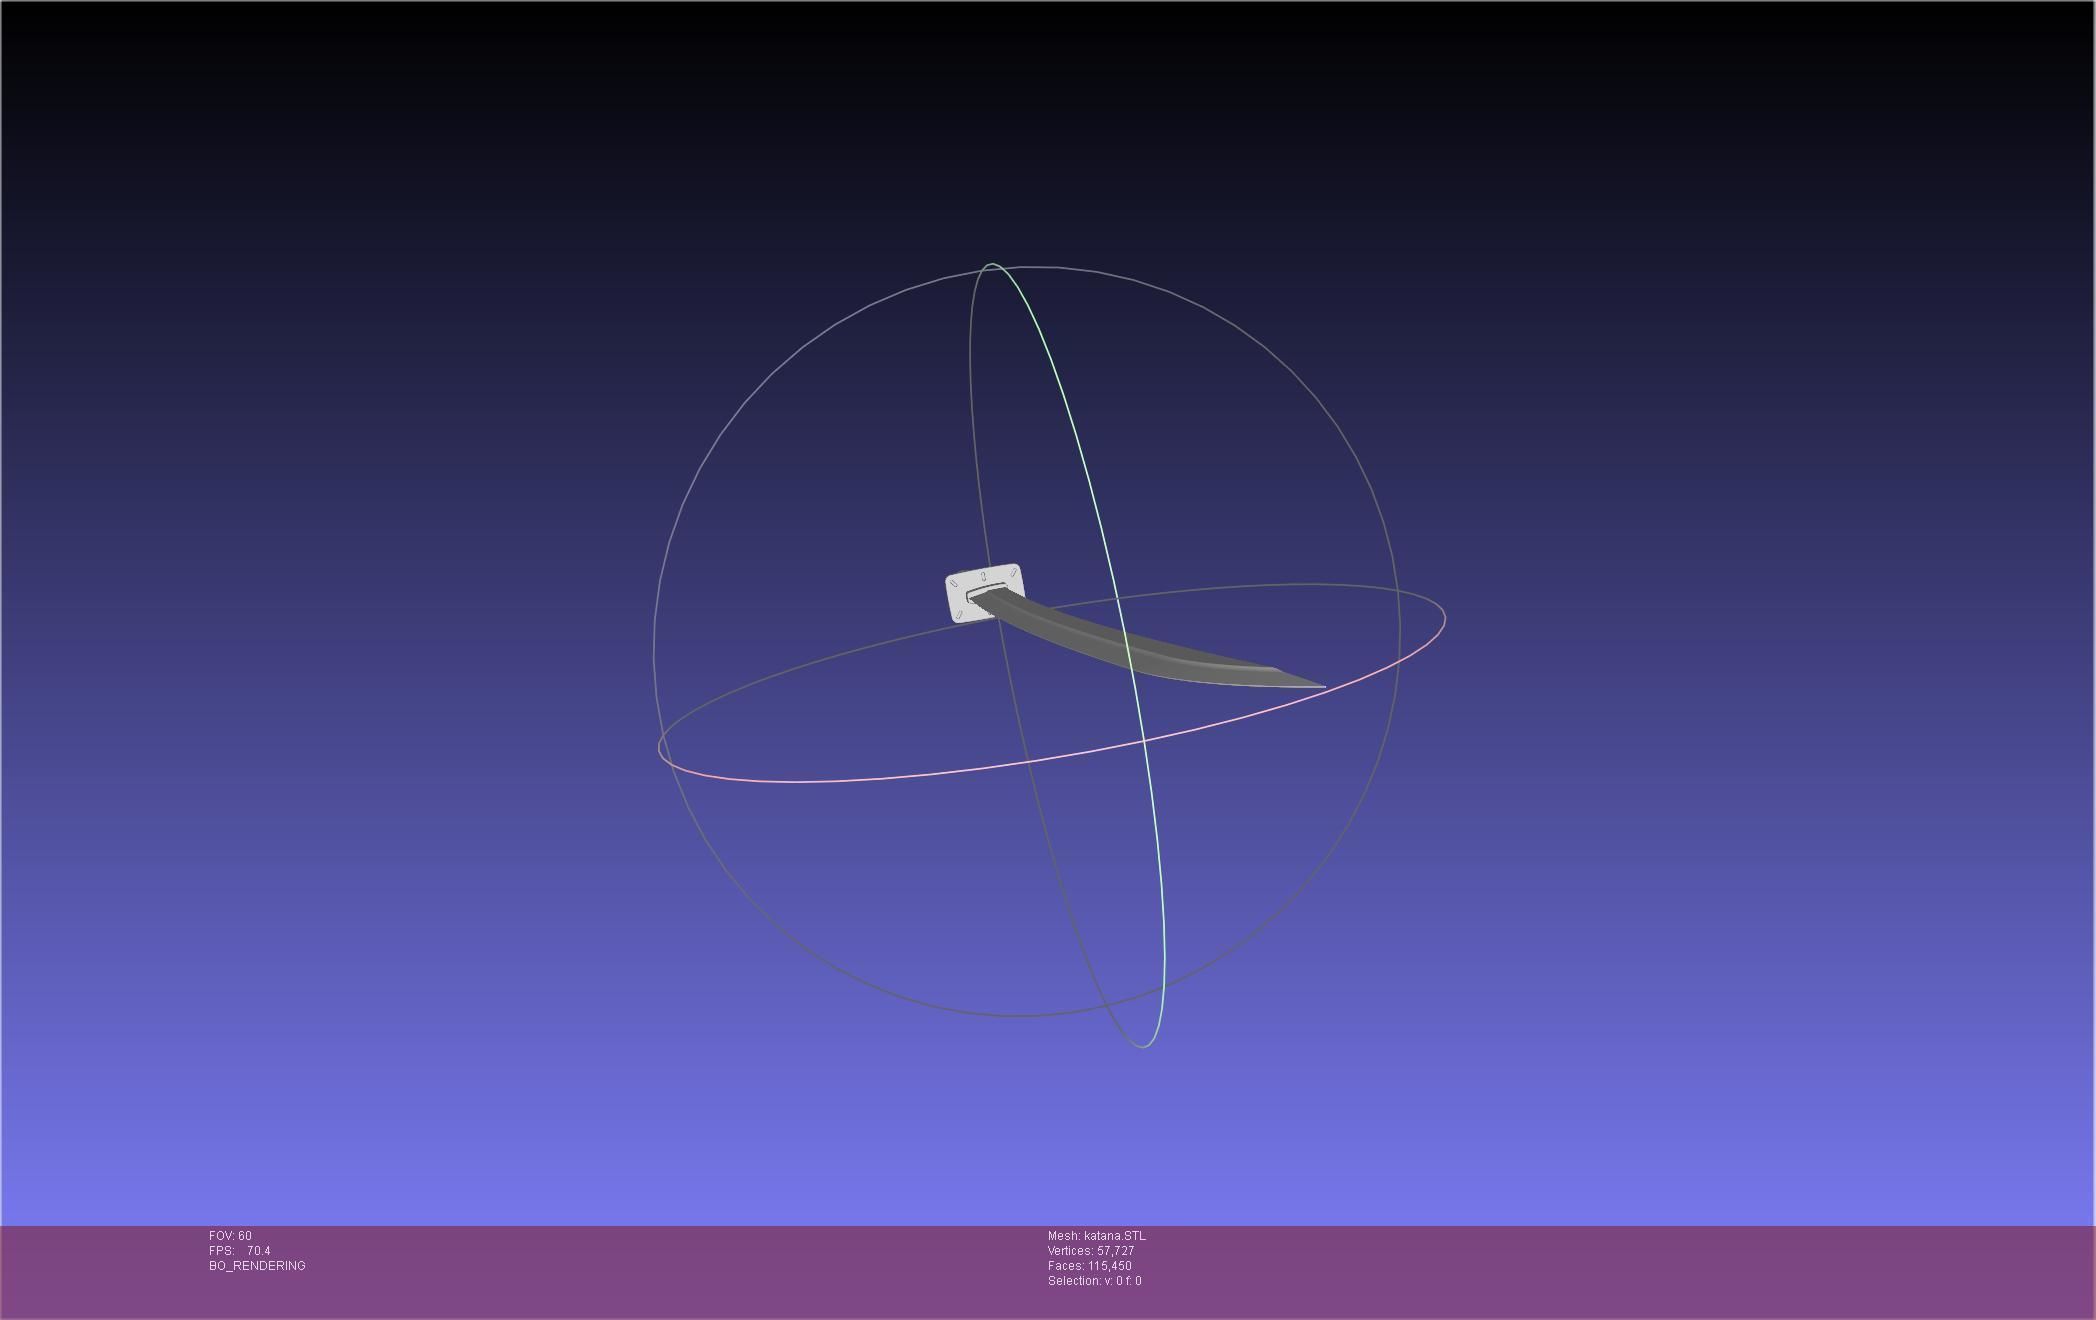This screenshot has width=2096, height=1320.
Task: Click the FOV: 60 readout
Action: [x=230, y=1236]
